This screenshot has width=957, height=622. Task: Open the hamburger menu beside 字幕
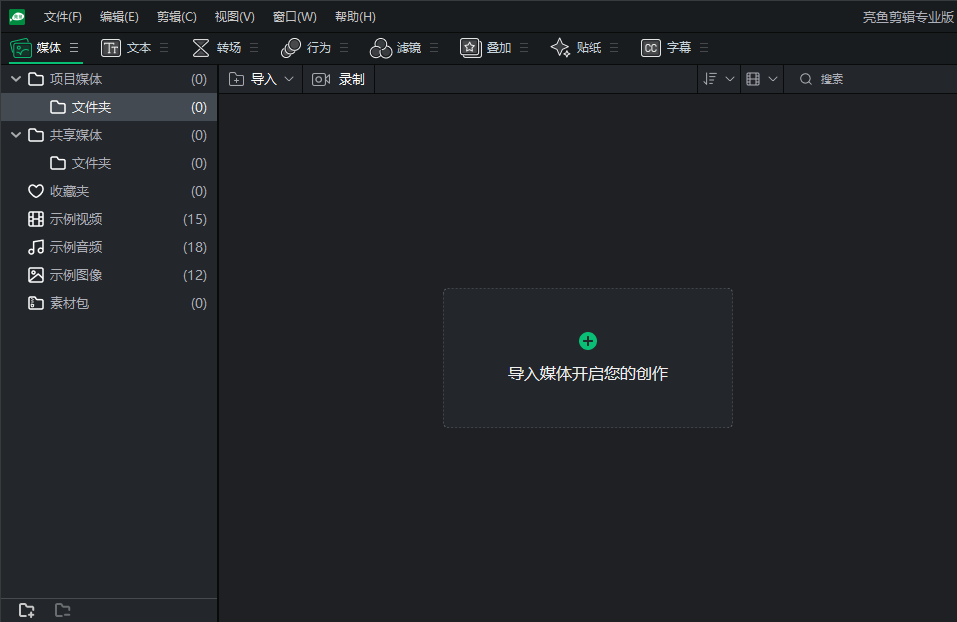pos(704,48)
